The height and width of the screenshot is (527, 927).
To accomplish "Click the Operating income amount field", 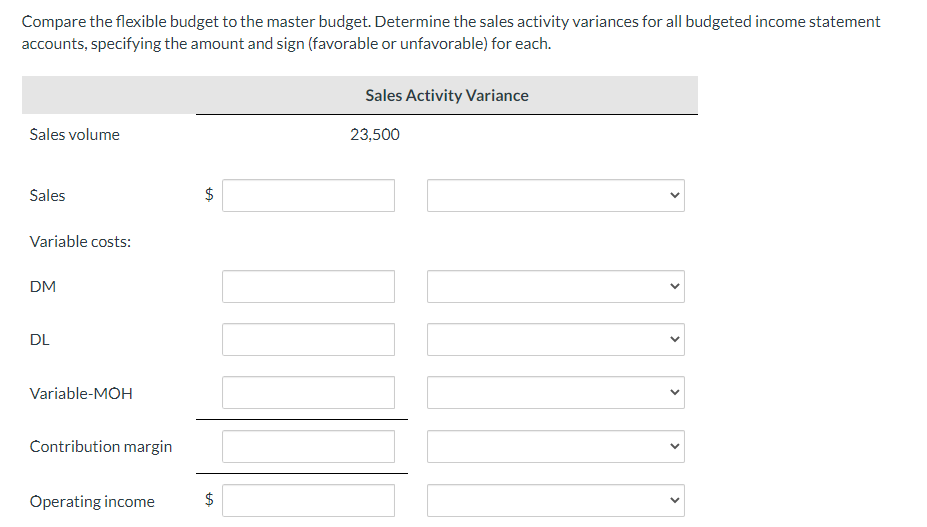I will tap(308, 500).
